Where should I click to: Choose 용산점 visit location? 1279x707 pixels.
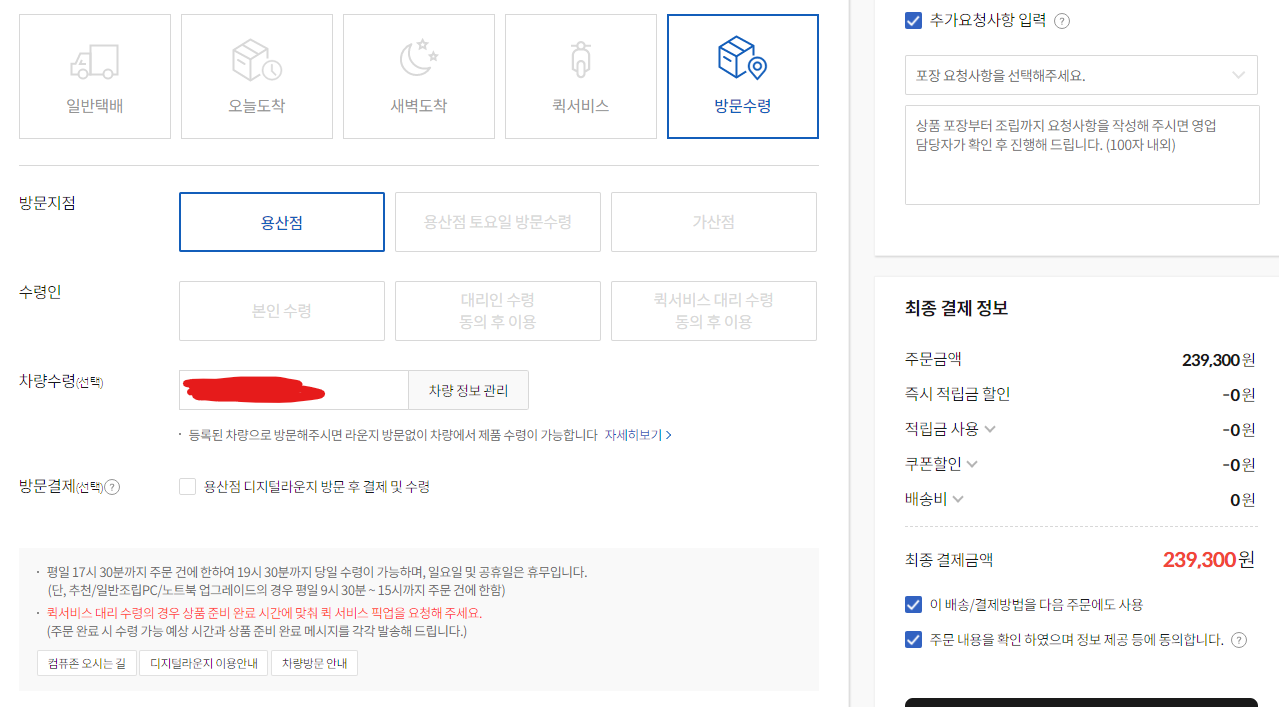click(282, 222)
